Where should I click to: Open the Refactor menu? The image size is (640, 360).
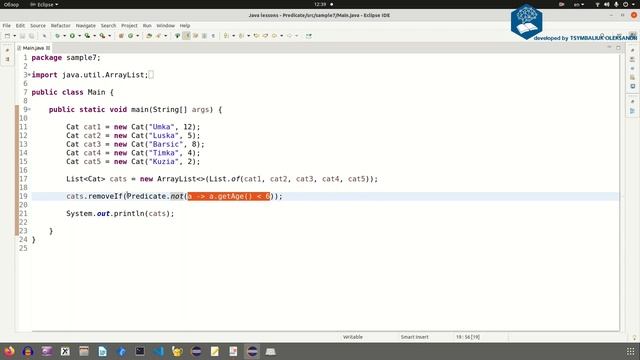[60, 25]
